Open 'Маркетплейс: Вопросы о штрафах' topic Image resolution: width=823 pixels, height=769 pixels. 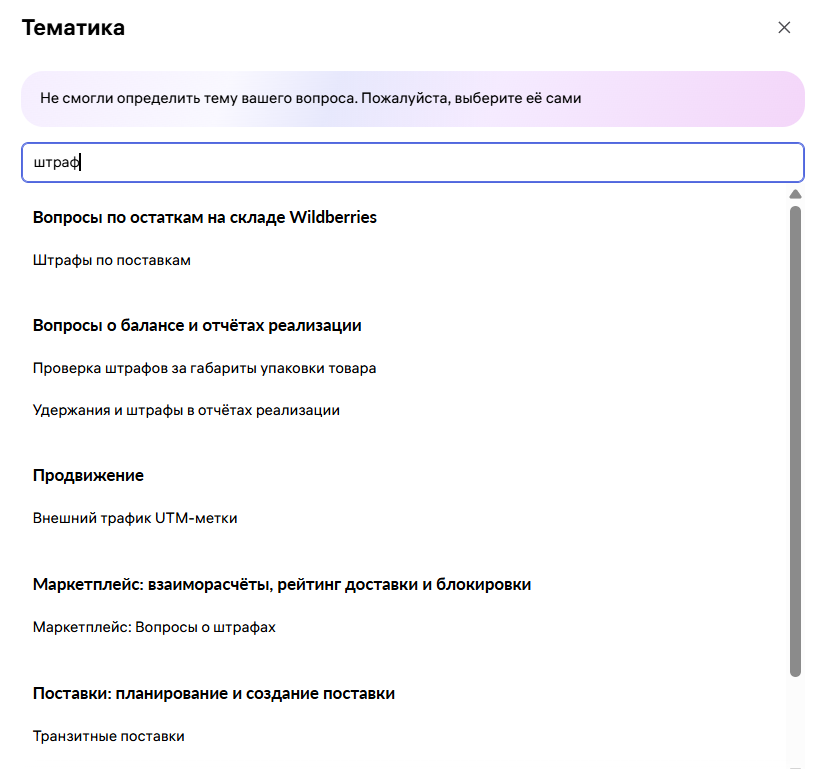154,627
